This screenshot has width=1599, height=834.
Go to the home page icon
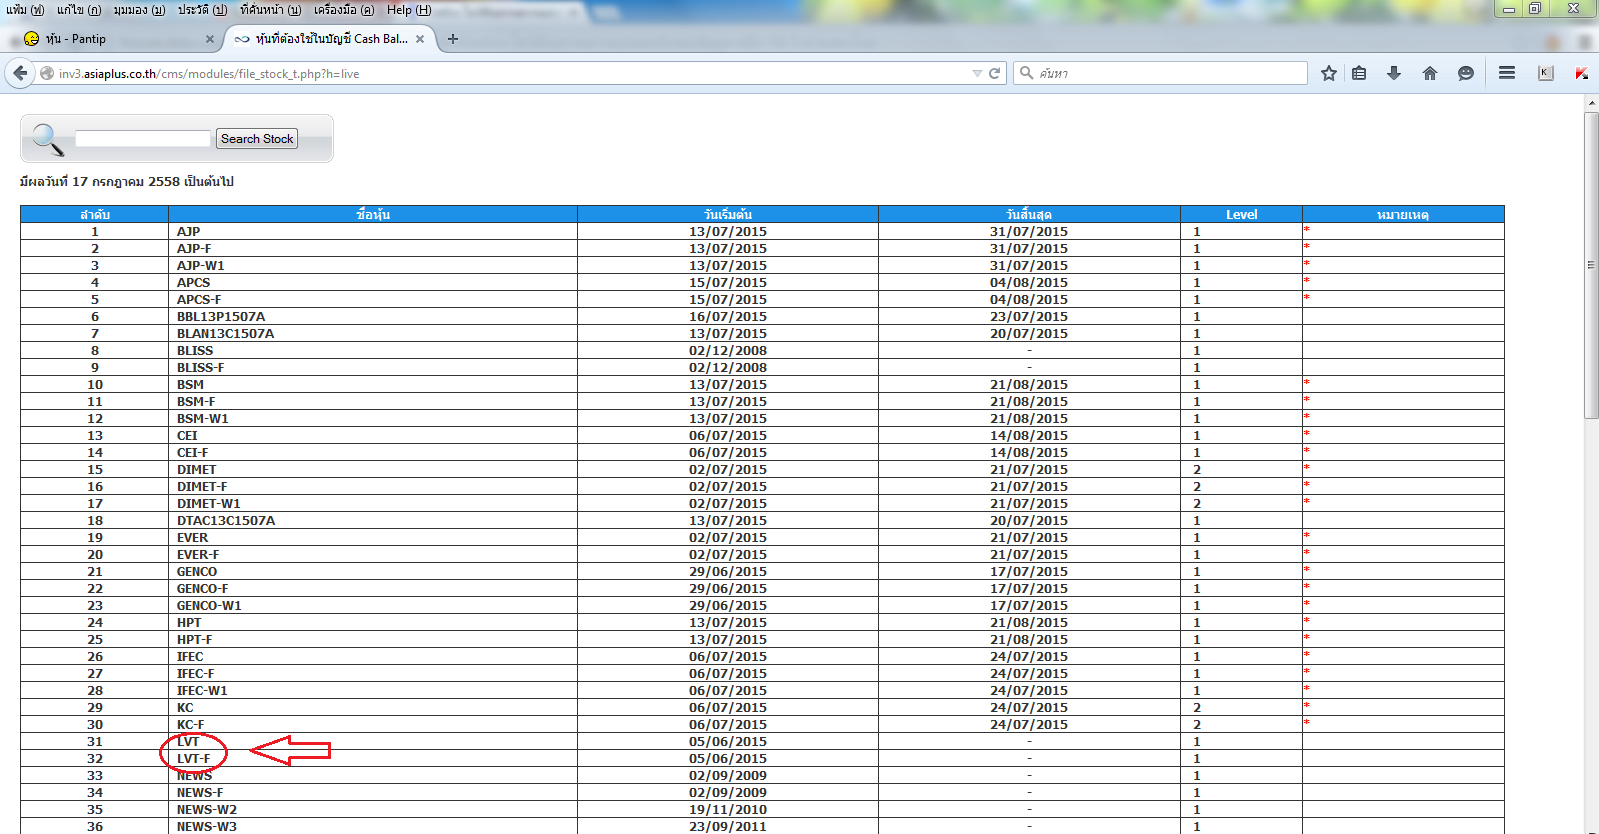(x=1430, y=73)
